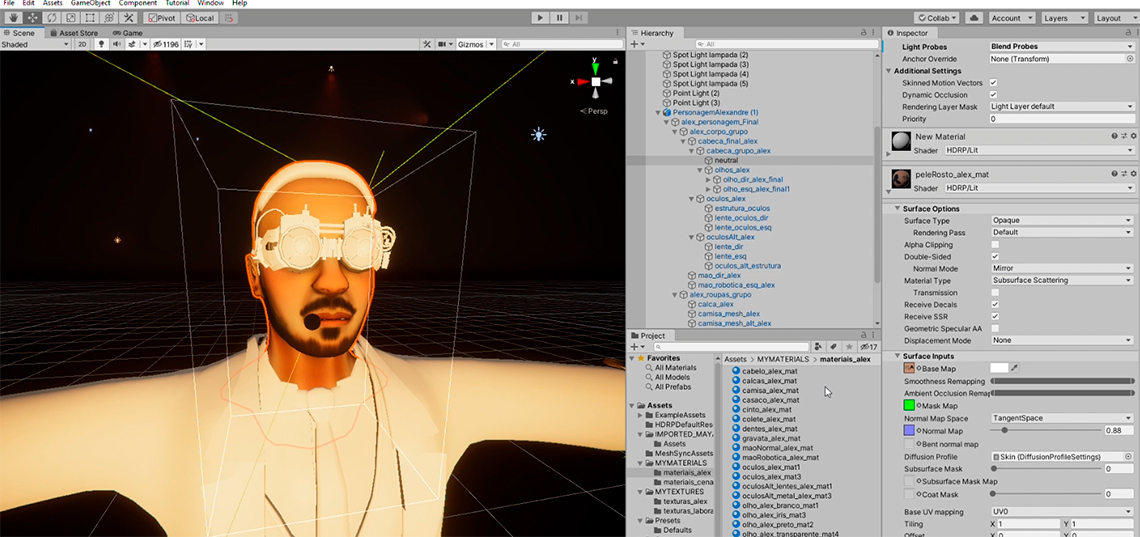Open the Layout dropdown
Screen dimensions: 1140x537
tap(1114, 18)
